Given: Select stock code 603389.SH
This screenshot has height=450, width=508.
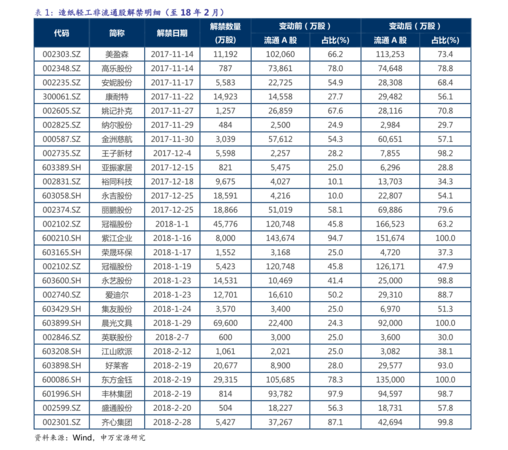Looking at the screenshot, I should tap(62, 167).
